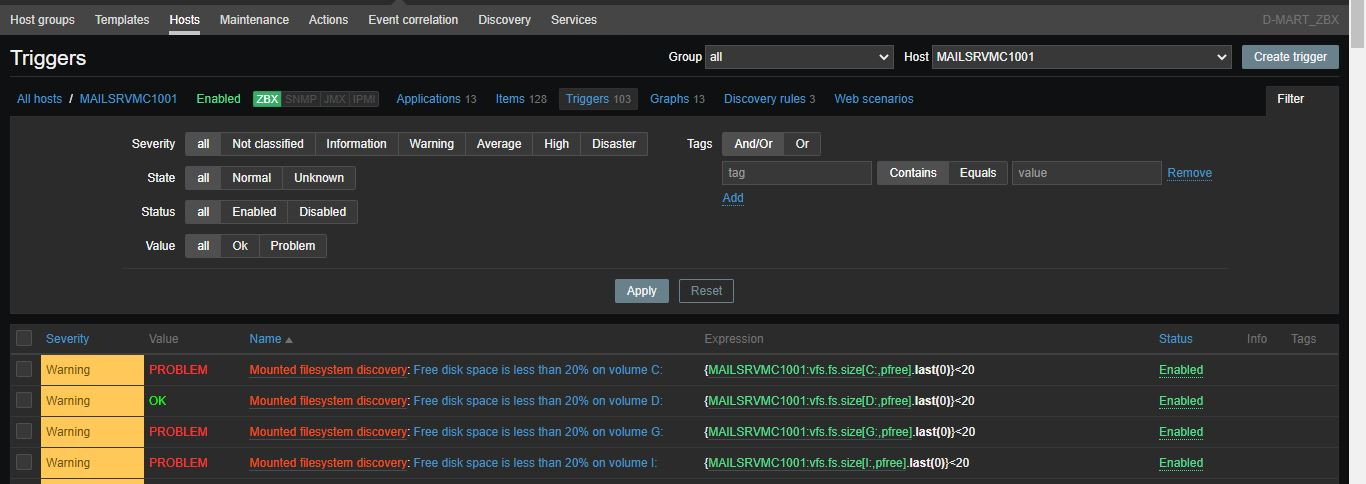The image size is (1366, 484).
Task: Click the IPMI interface status badge
Action: tap(364, 99)
